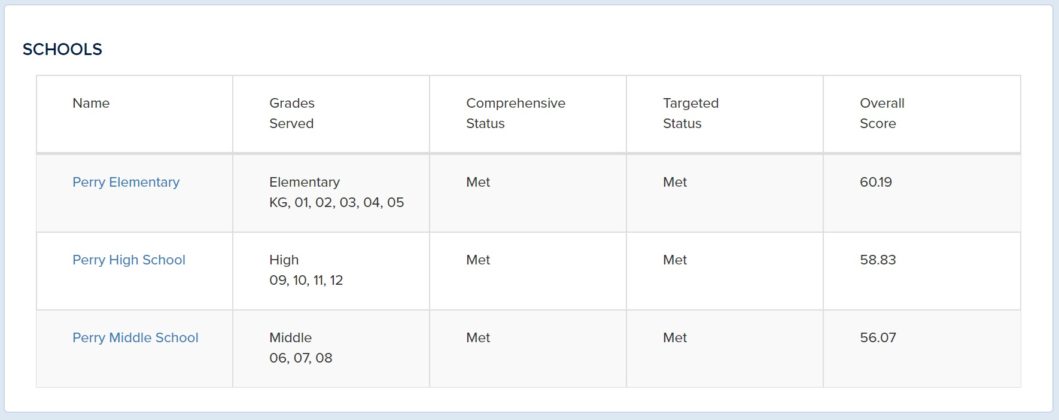
Task: Click the Elementary KG–05 grades cell
Action: [x=336, y=192]
